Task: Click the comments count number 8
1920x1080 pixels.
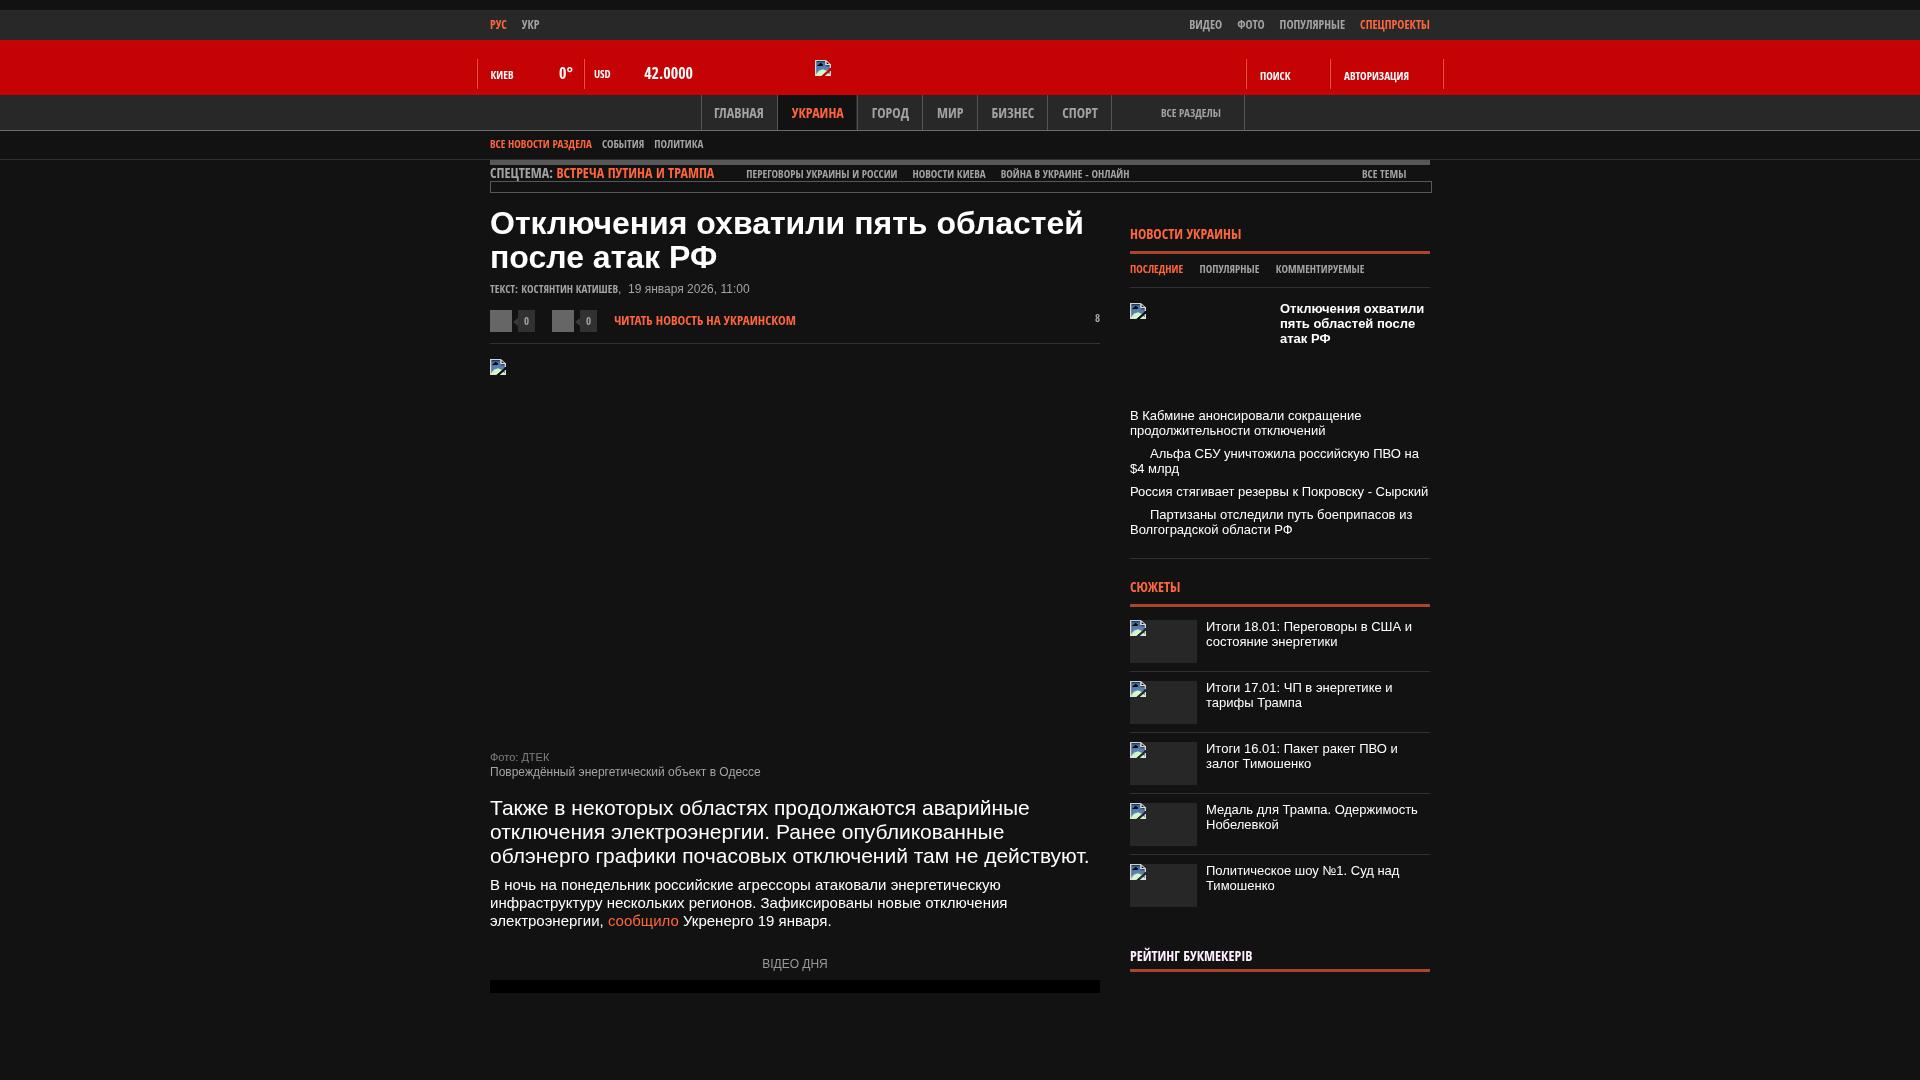Action: 1097,318
